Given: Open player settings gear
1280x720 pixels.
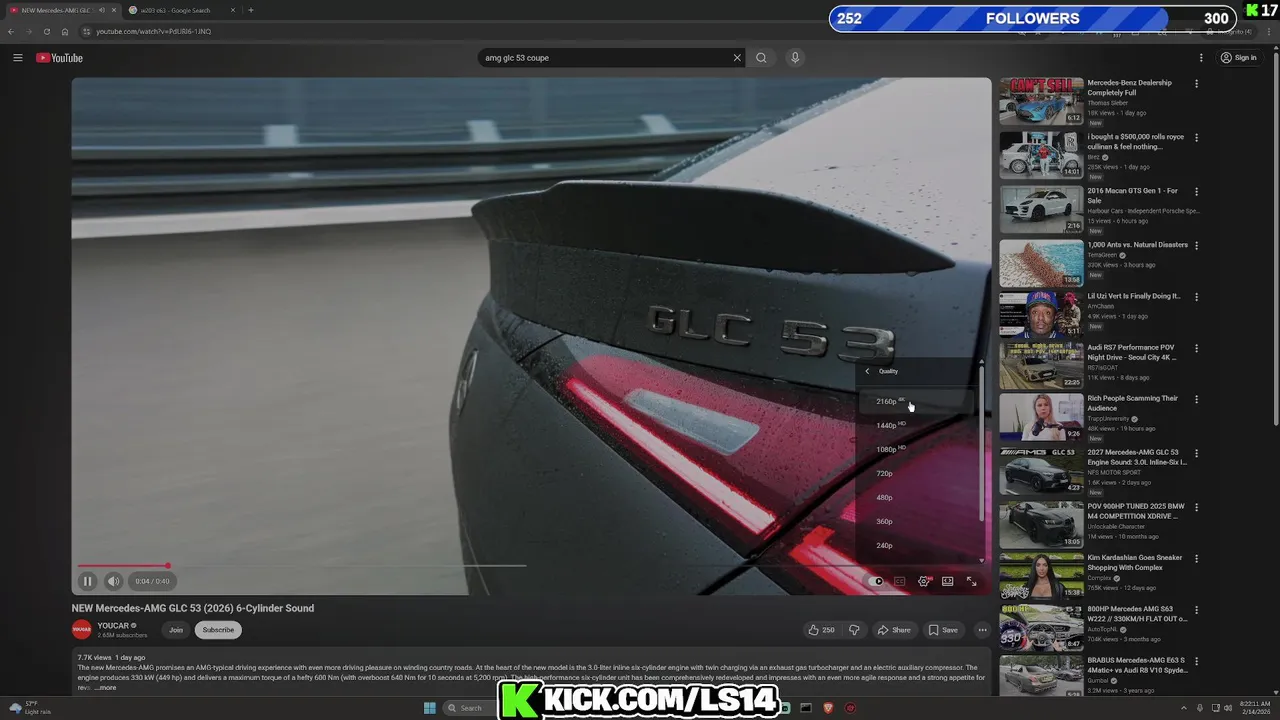Looking at the screenshot, I should pyautogui.click(x=924, y=581).
